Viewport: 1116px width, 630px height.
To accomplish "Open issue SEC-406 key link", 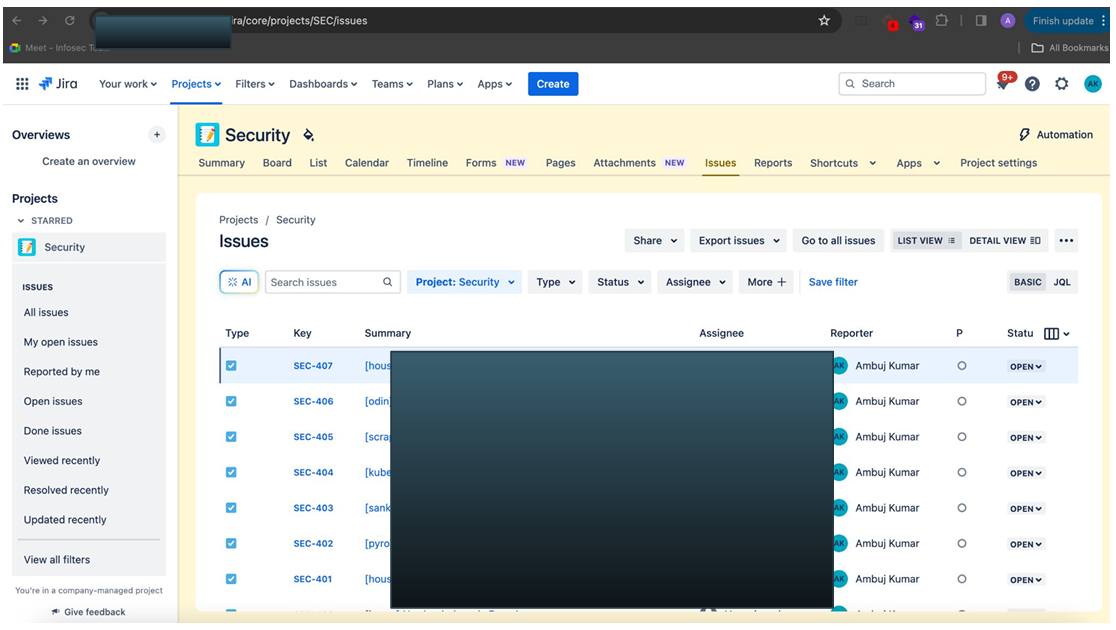I will point(313,401).
